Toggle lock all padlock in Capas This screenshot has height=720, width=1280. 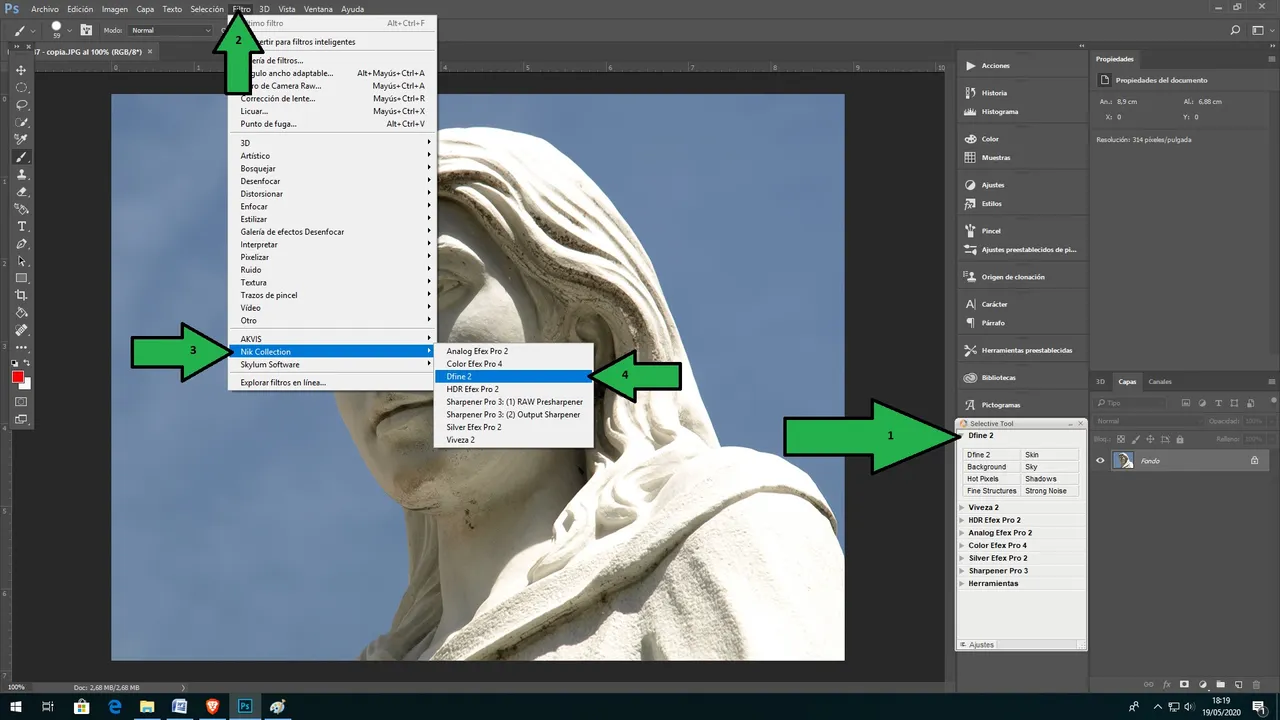coord(1180,439)
